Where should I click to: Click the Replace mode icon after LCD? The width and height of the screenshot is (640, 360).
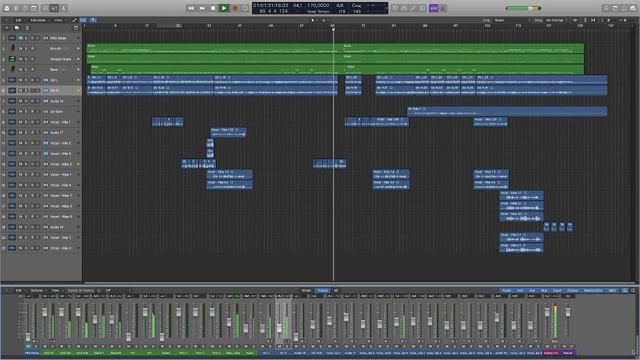395,8
